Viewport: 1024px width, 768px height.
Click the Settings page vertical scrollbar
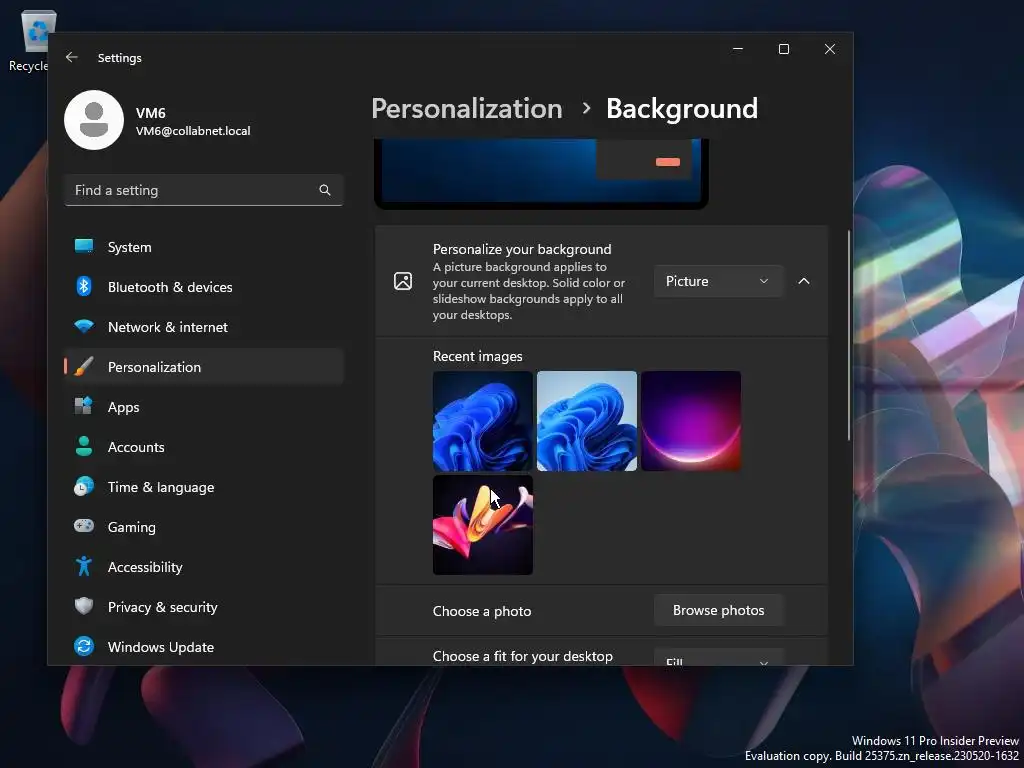848,335
